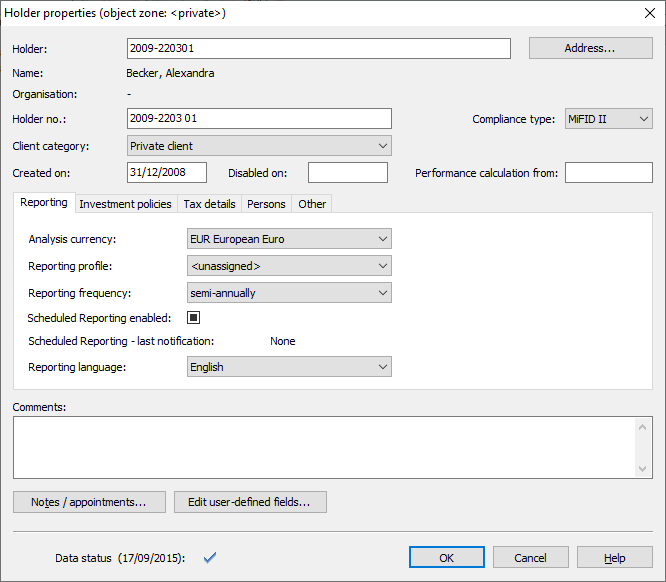Click the Data status checkmark icon
Screen dimensions: 666x582
pyautogui.click(x=210, y=557)
